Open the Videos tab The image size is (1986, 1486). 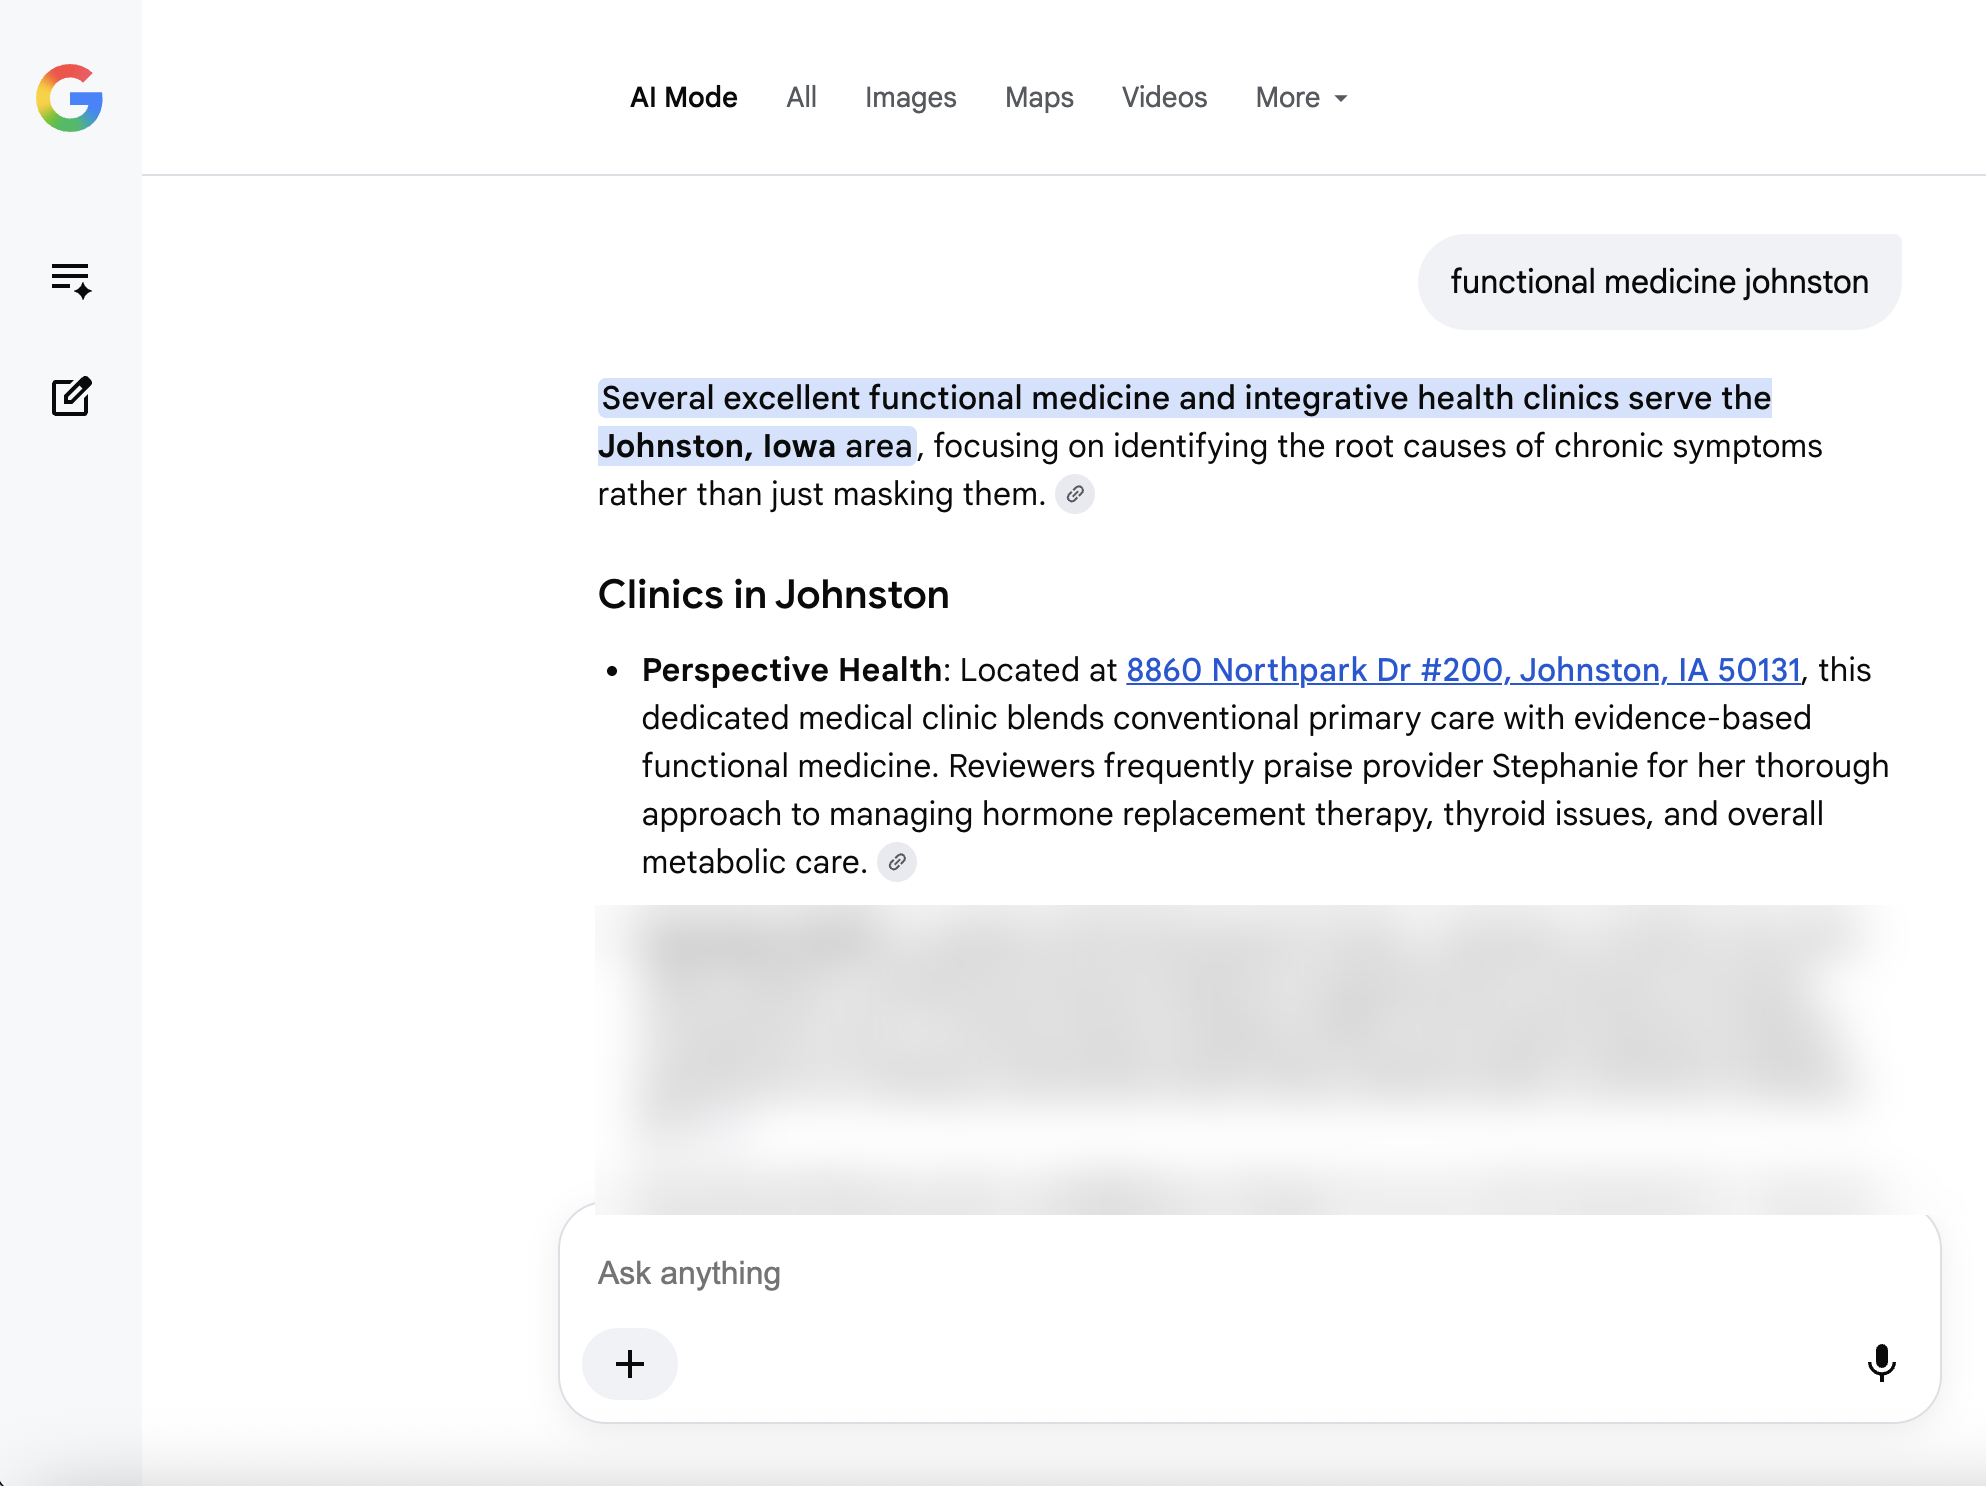(1164, 97)
